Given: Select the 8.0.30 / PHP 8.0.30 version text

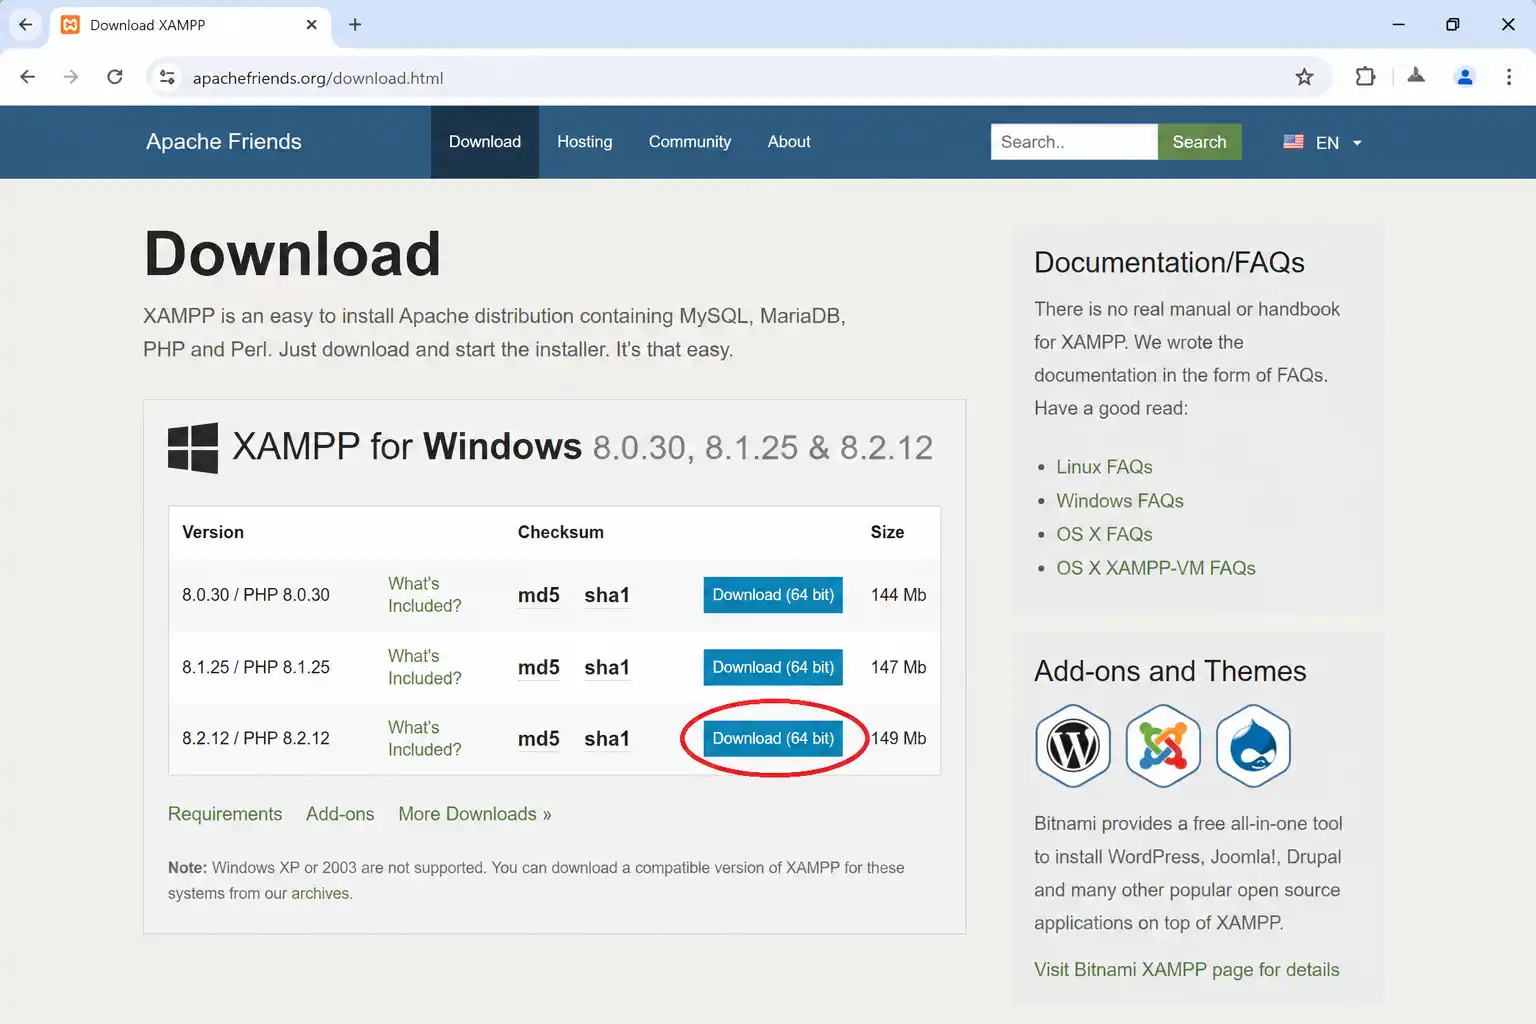Looking at the screenshot, I should pos(256,595).
